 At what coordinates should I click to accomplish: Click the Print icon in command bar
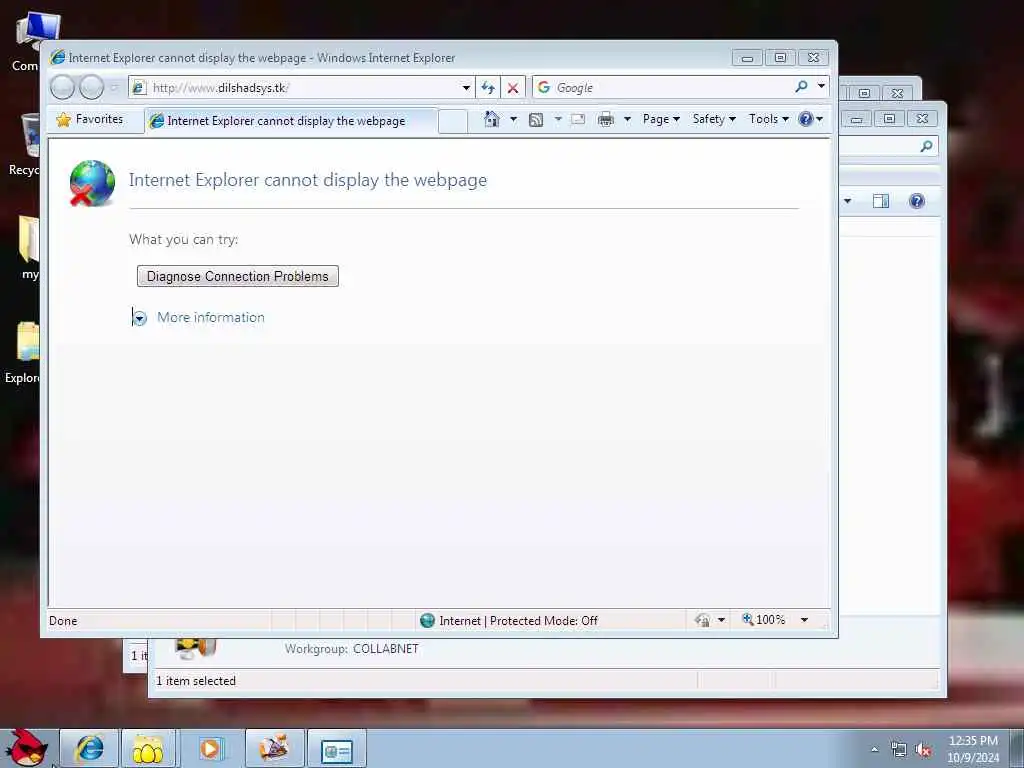(x=606, y=119)
